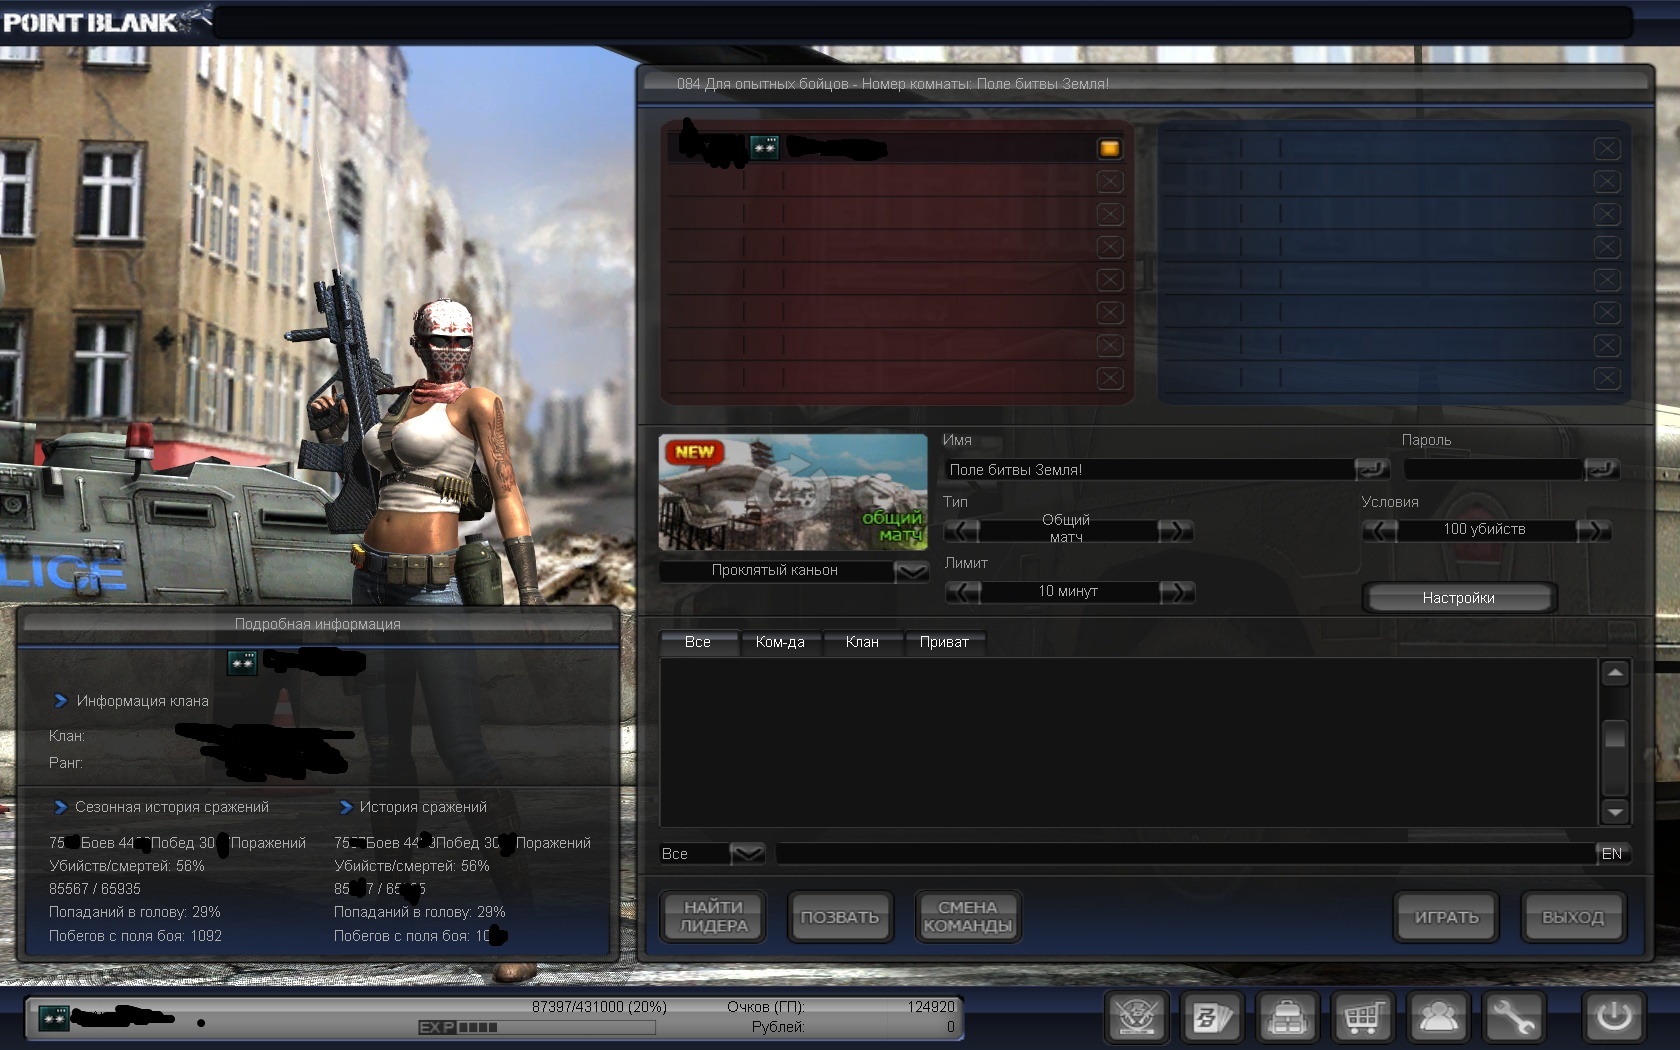Switch to the Ком-да chat tab

[x=780, y=642]
